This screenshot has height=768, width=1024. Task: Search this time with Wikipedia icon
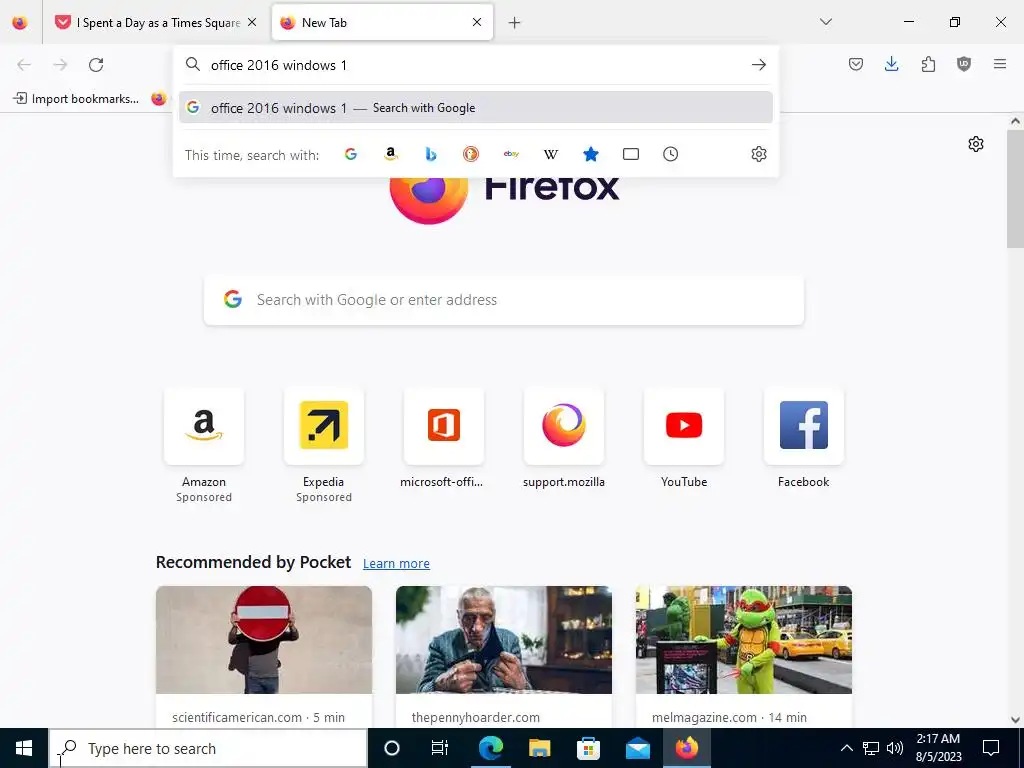click(551, 154)
